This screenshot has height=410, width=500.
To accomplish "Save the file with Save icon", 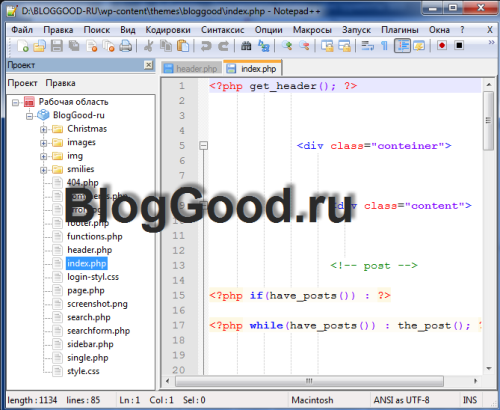I will coord(57,46).
